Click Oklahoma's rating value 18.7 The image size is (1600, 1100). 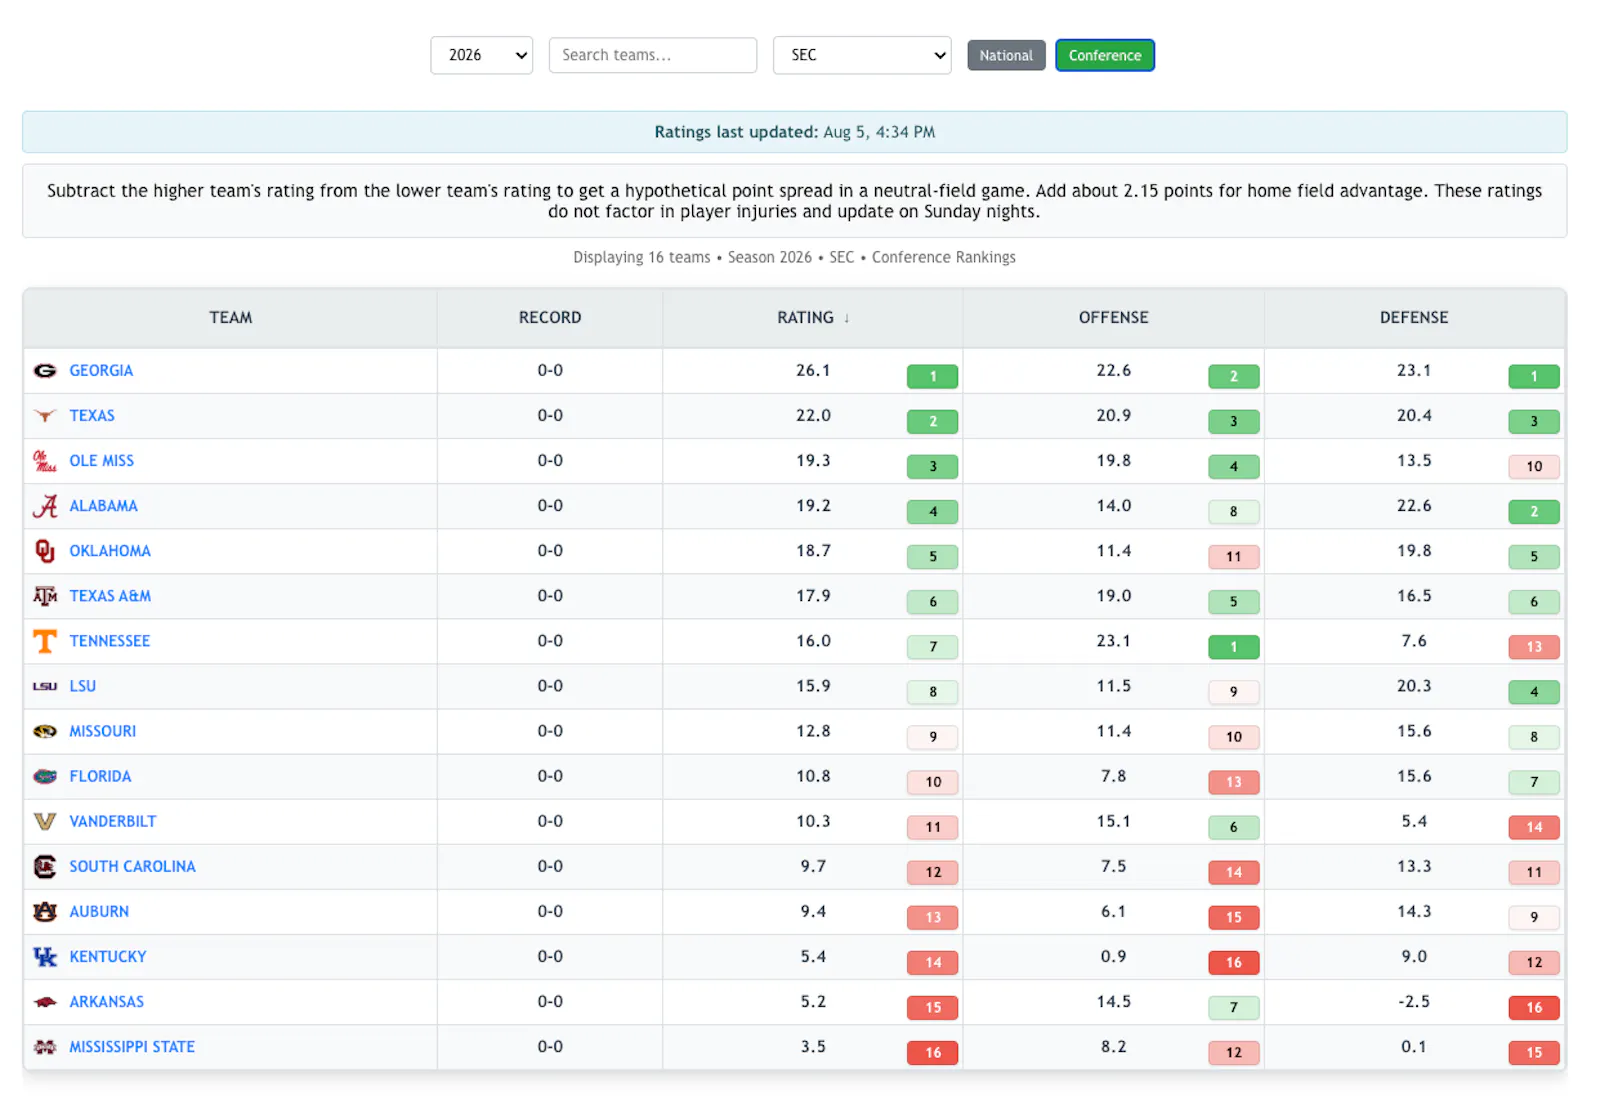pos(813,551)
